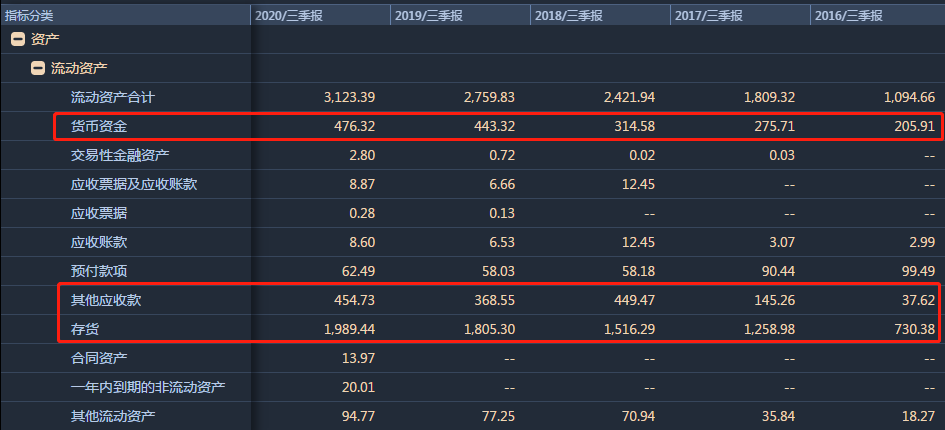Click the 交易性金融资产 row label
Viewport: 945px width, 430px height.
pyautogui.click(x=120, y=156)
